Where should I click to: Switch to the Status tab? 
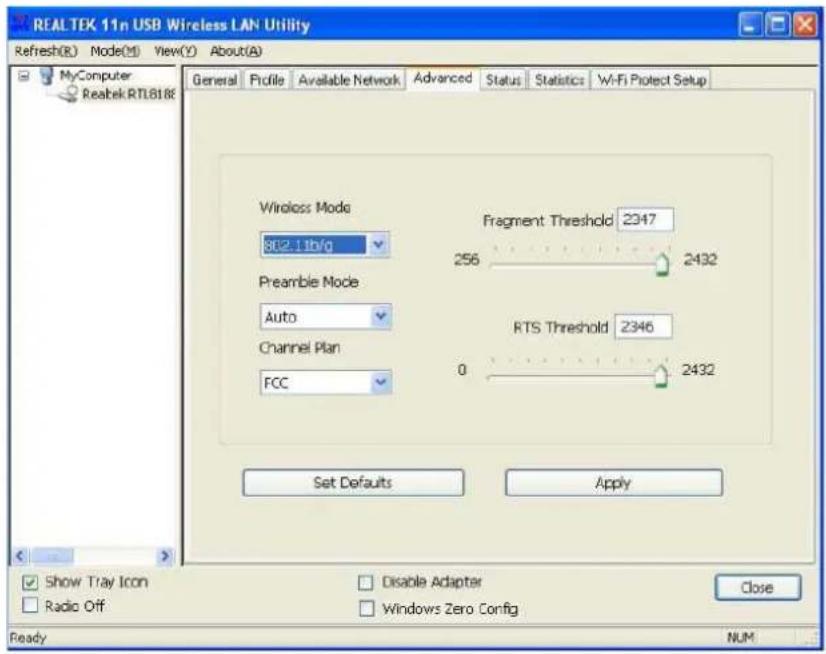(x=503, y=80)
